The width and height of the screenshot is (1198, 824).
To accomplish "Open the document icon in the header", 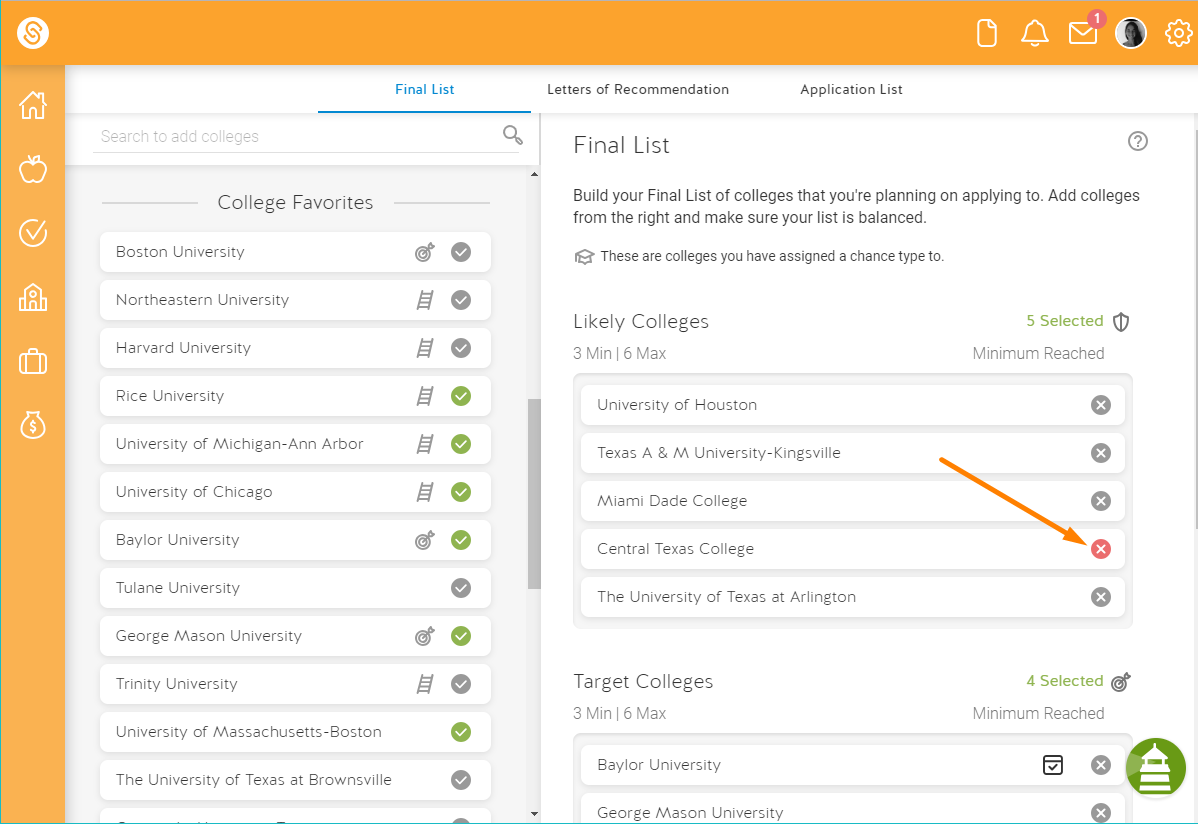I will click(986, 34).
